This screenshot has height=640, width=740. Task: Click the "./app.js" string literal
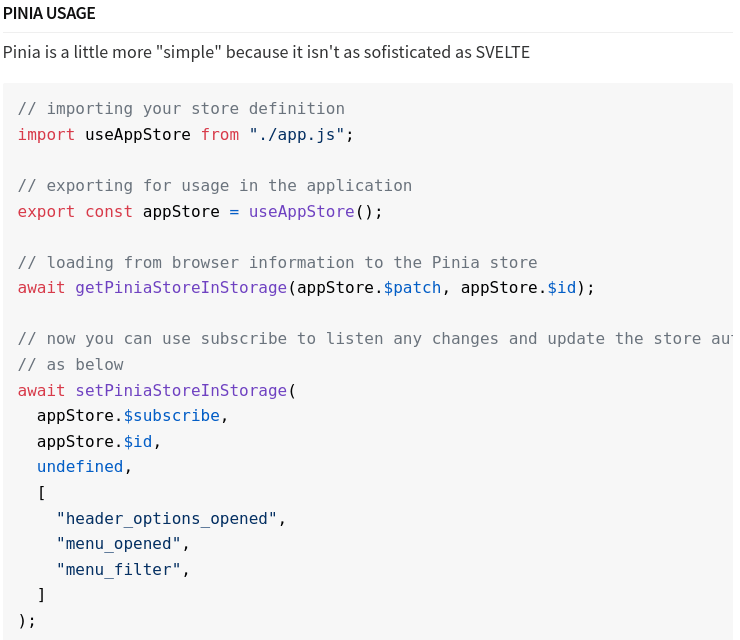[x=297, y=135]
